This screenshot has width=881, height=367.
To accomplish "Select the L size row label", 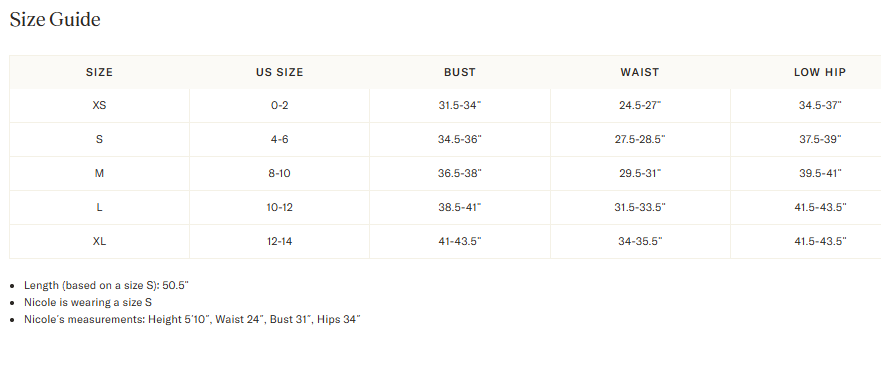I will (99, 207).
